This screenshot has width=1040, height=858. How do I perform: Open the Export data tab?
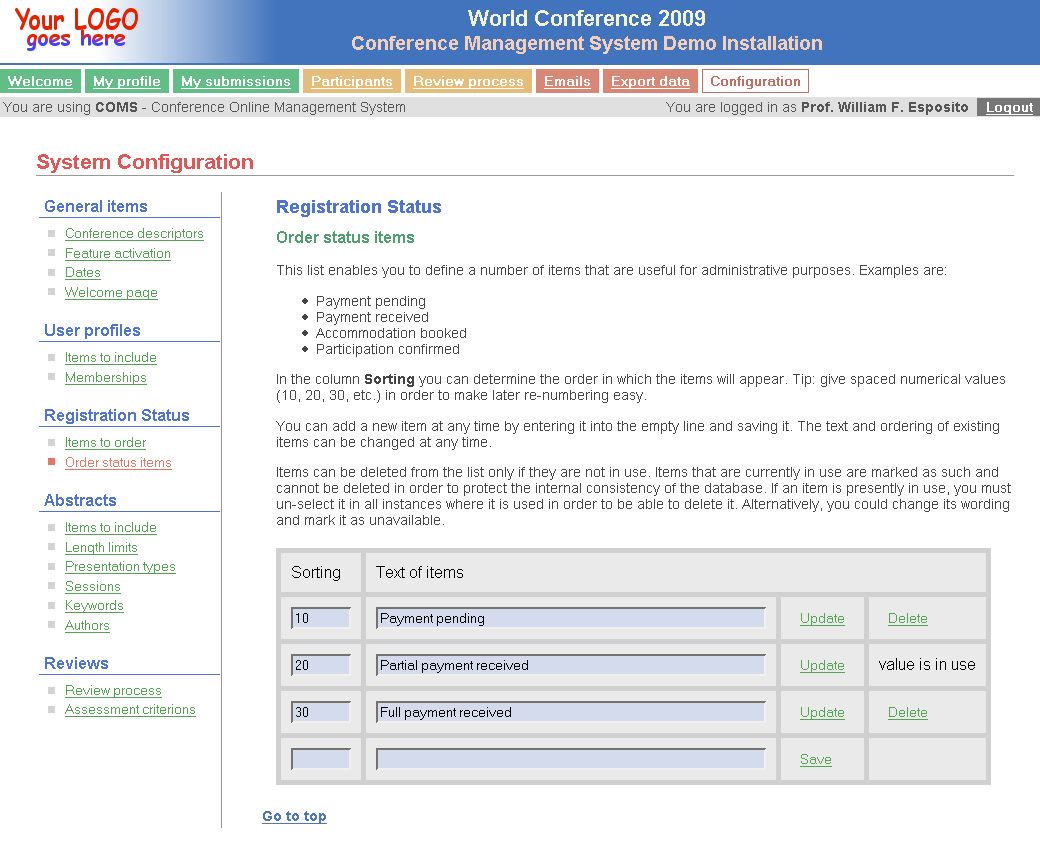(650, 81)
